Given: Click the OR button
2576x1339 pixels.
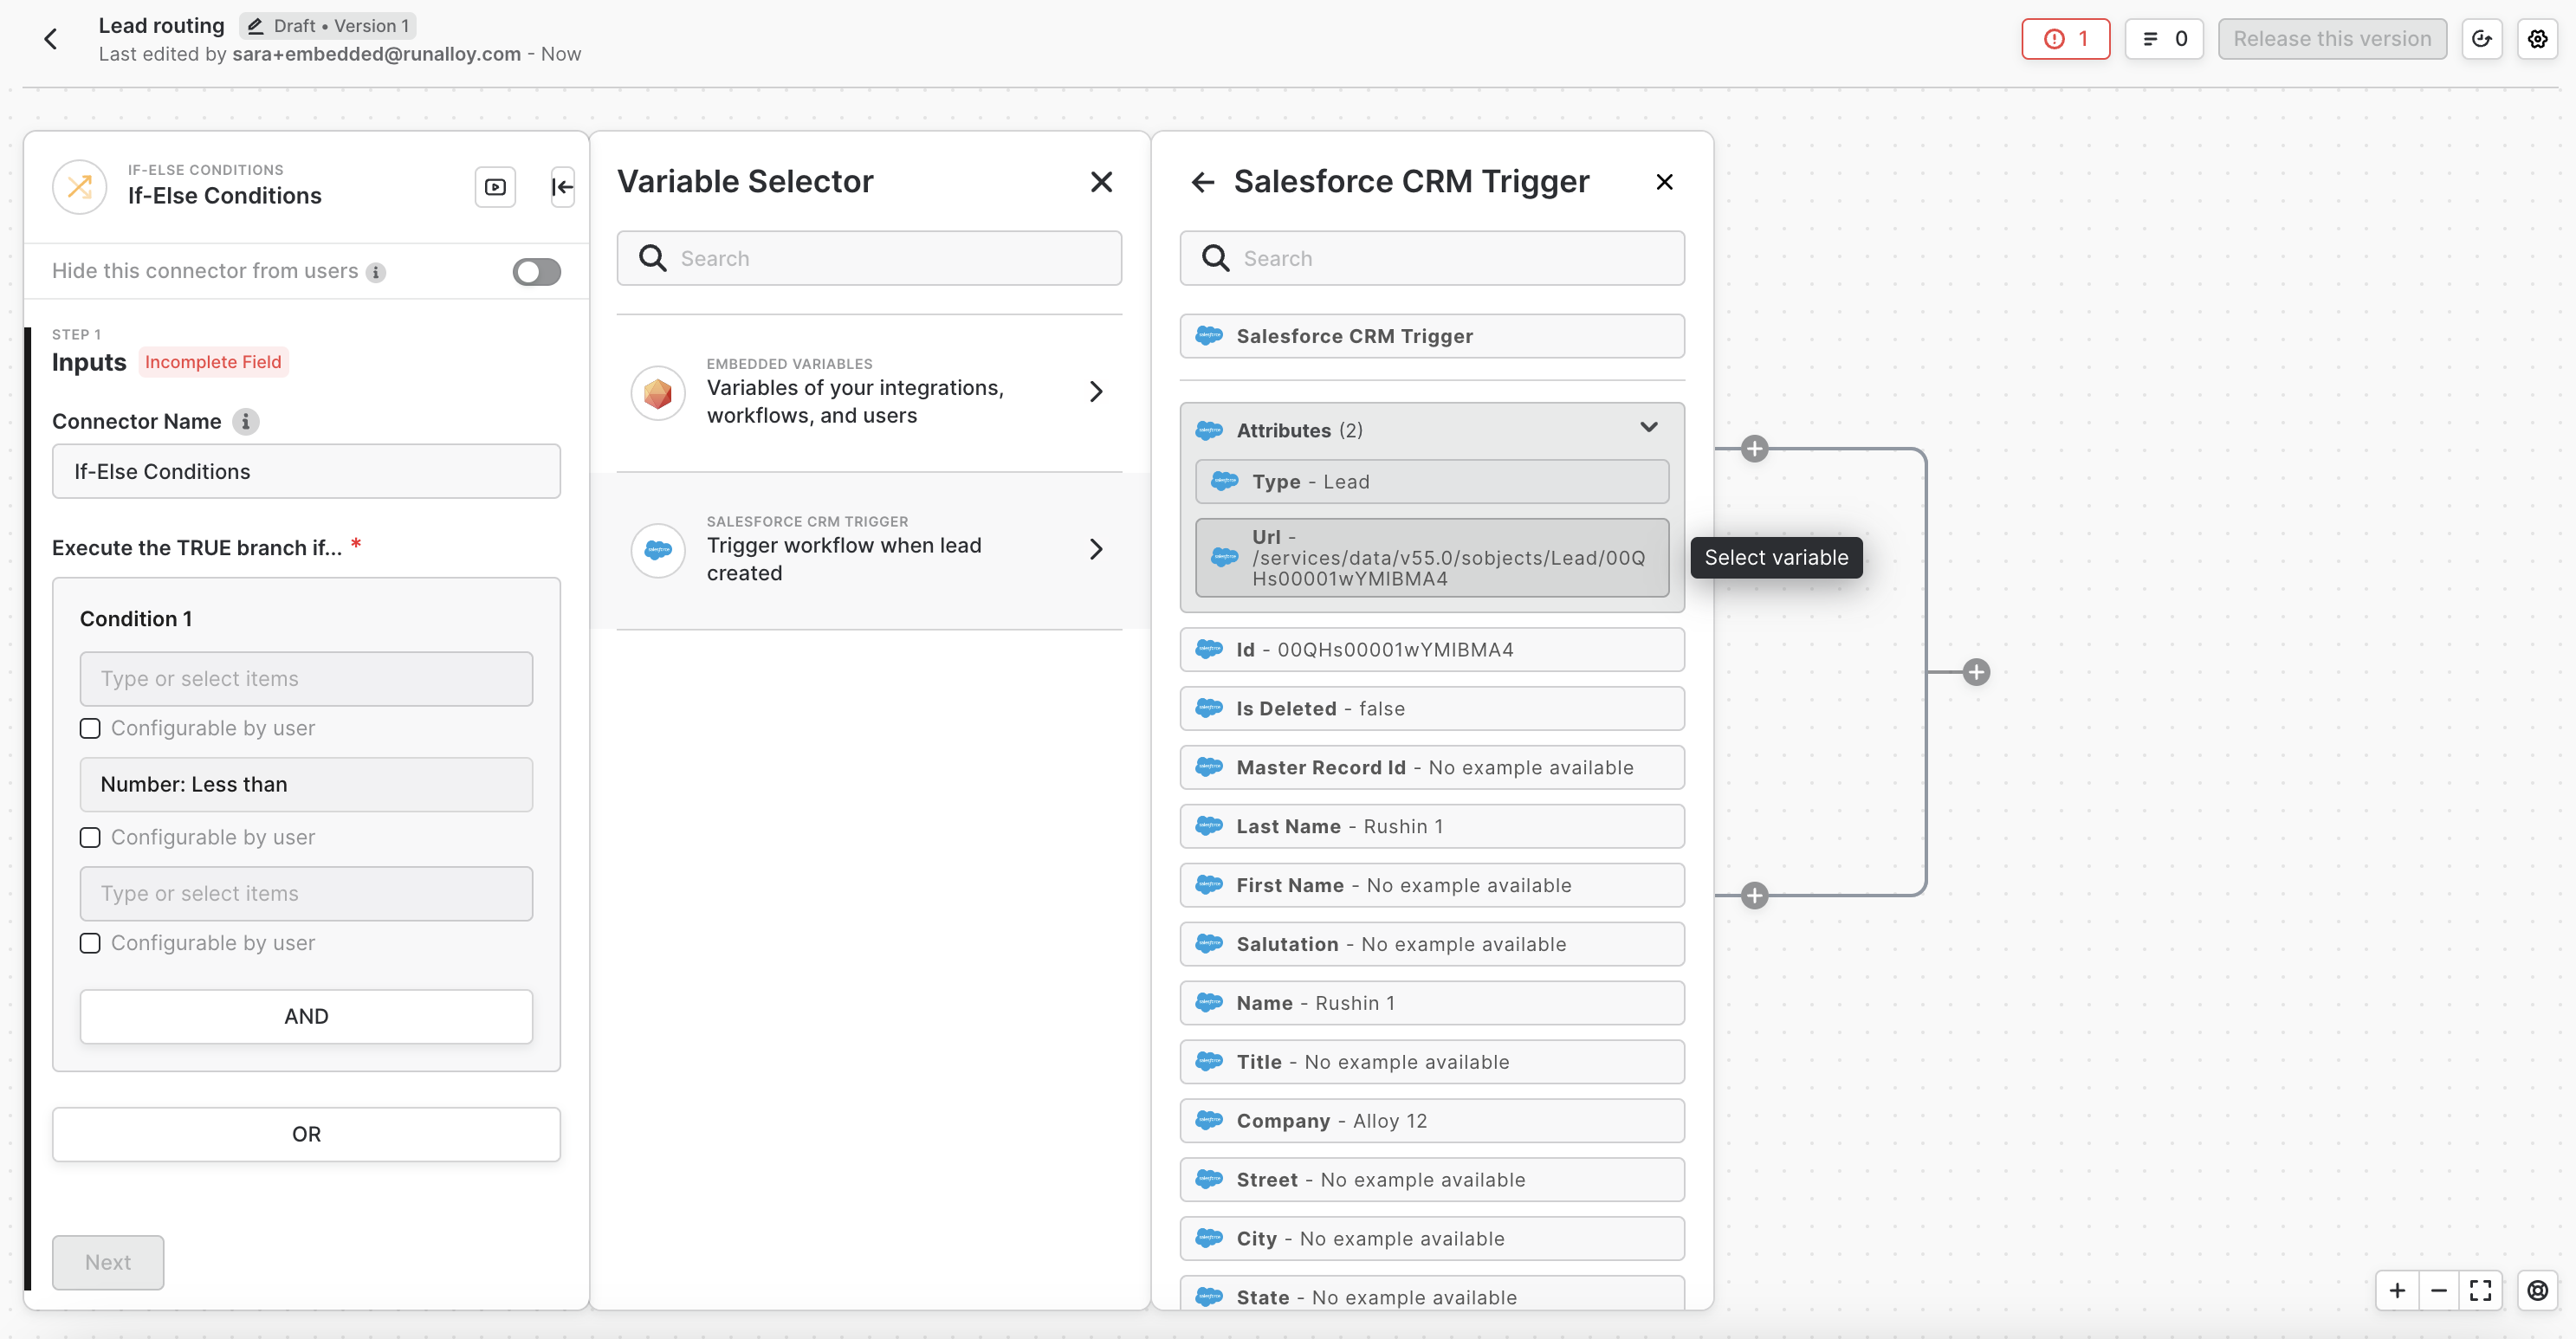Looking at the screenshot, I should coord(306,1134).
